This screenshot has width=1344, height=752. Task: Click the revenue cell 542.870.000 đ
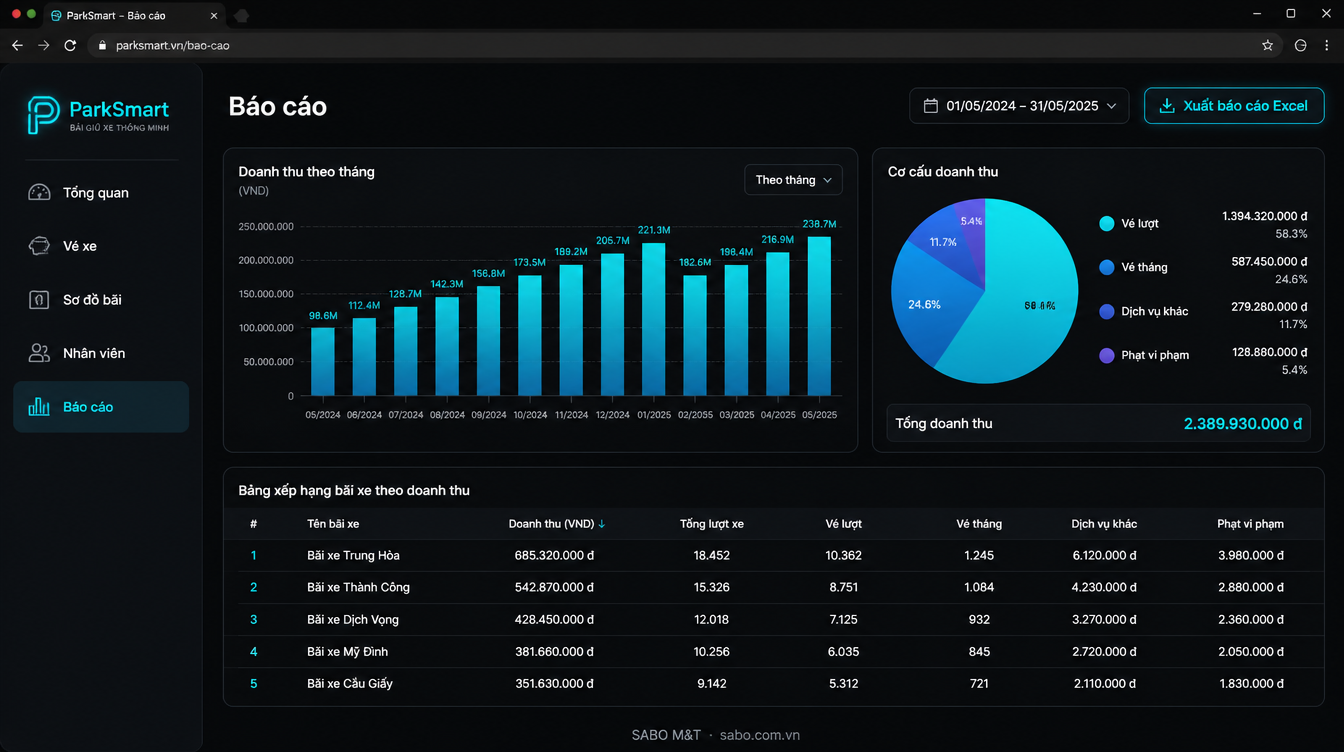coord(554,588)
